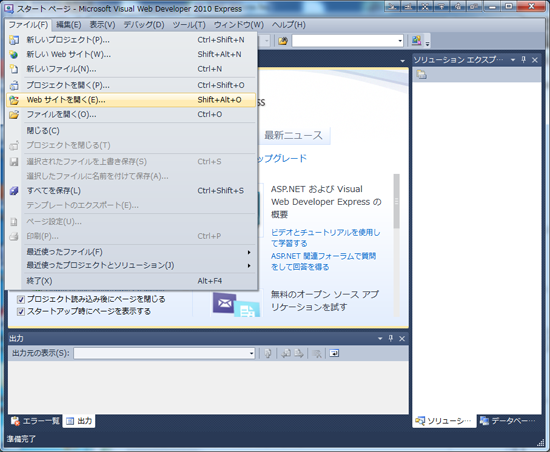Click the New Project icon in File menu
550x452 pixels.
pos(14,40)
